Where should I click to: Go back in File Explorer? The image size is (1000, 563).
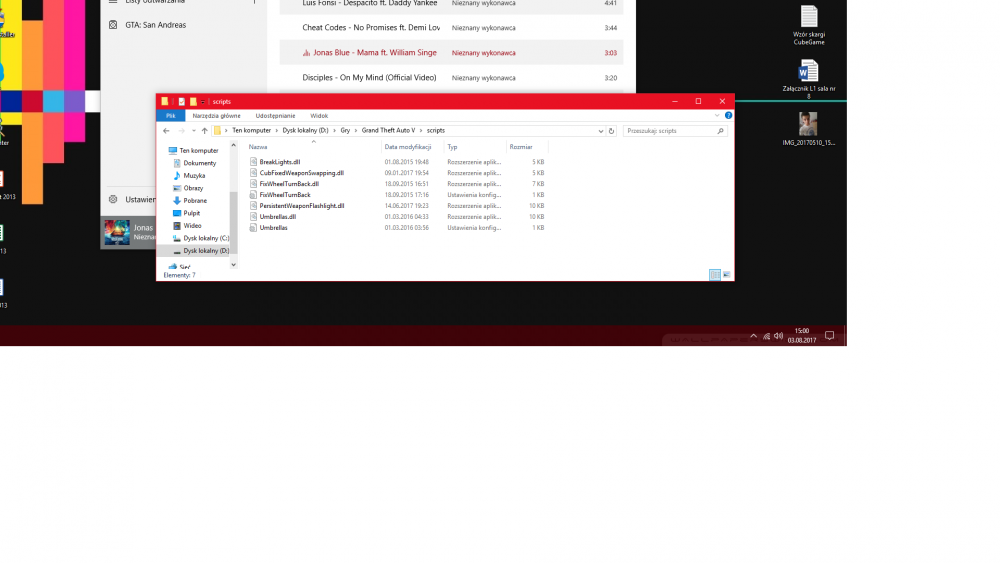[166, 131]
